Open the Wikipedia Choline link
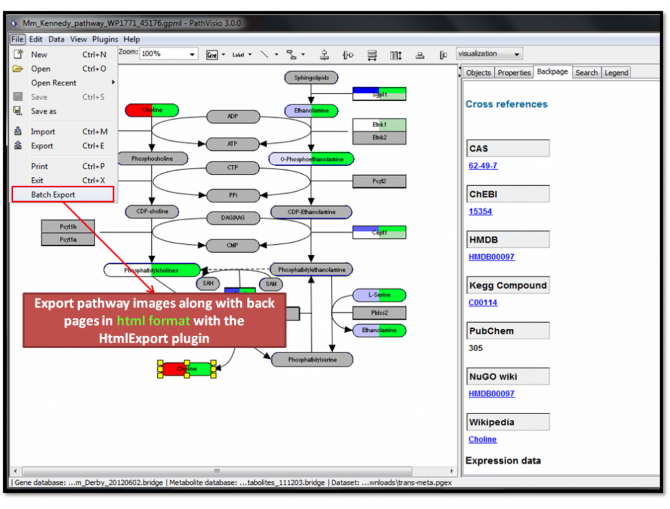Viewport: 670px width, 509px height. pyautogui.click(x=483, y=439)
